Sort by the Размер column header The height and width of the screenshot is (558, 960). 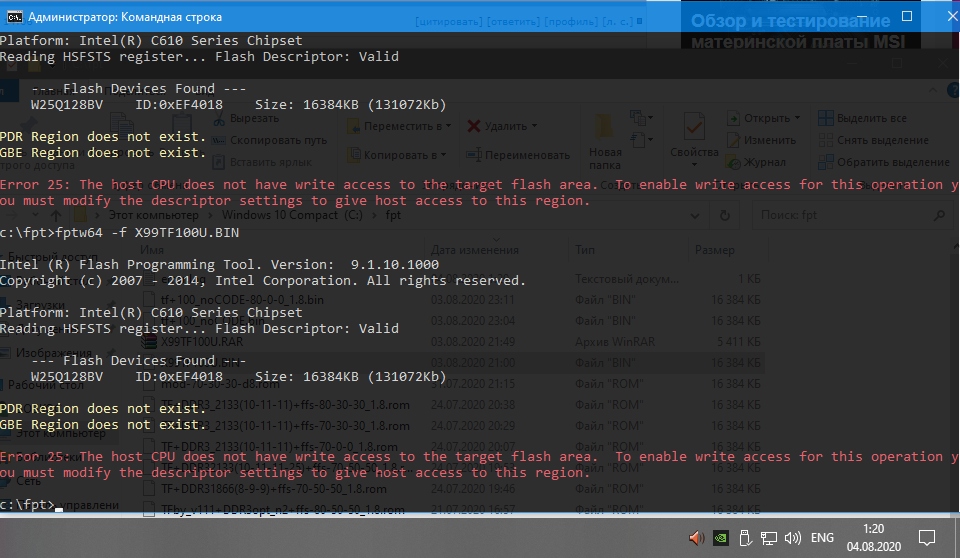point(714,249)
